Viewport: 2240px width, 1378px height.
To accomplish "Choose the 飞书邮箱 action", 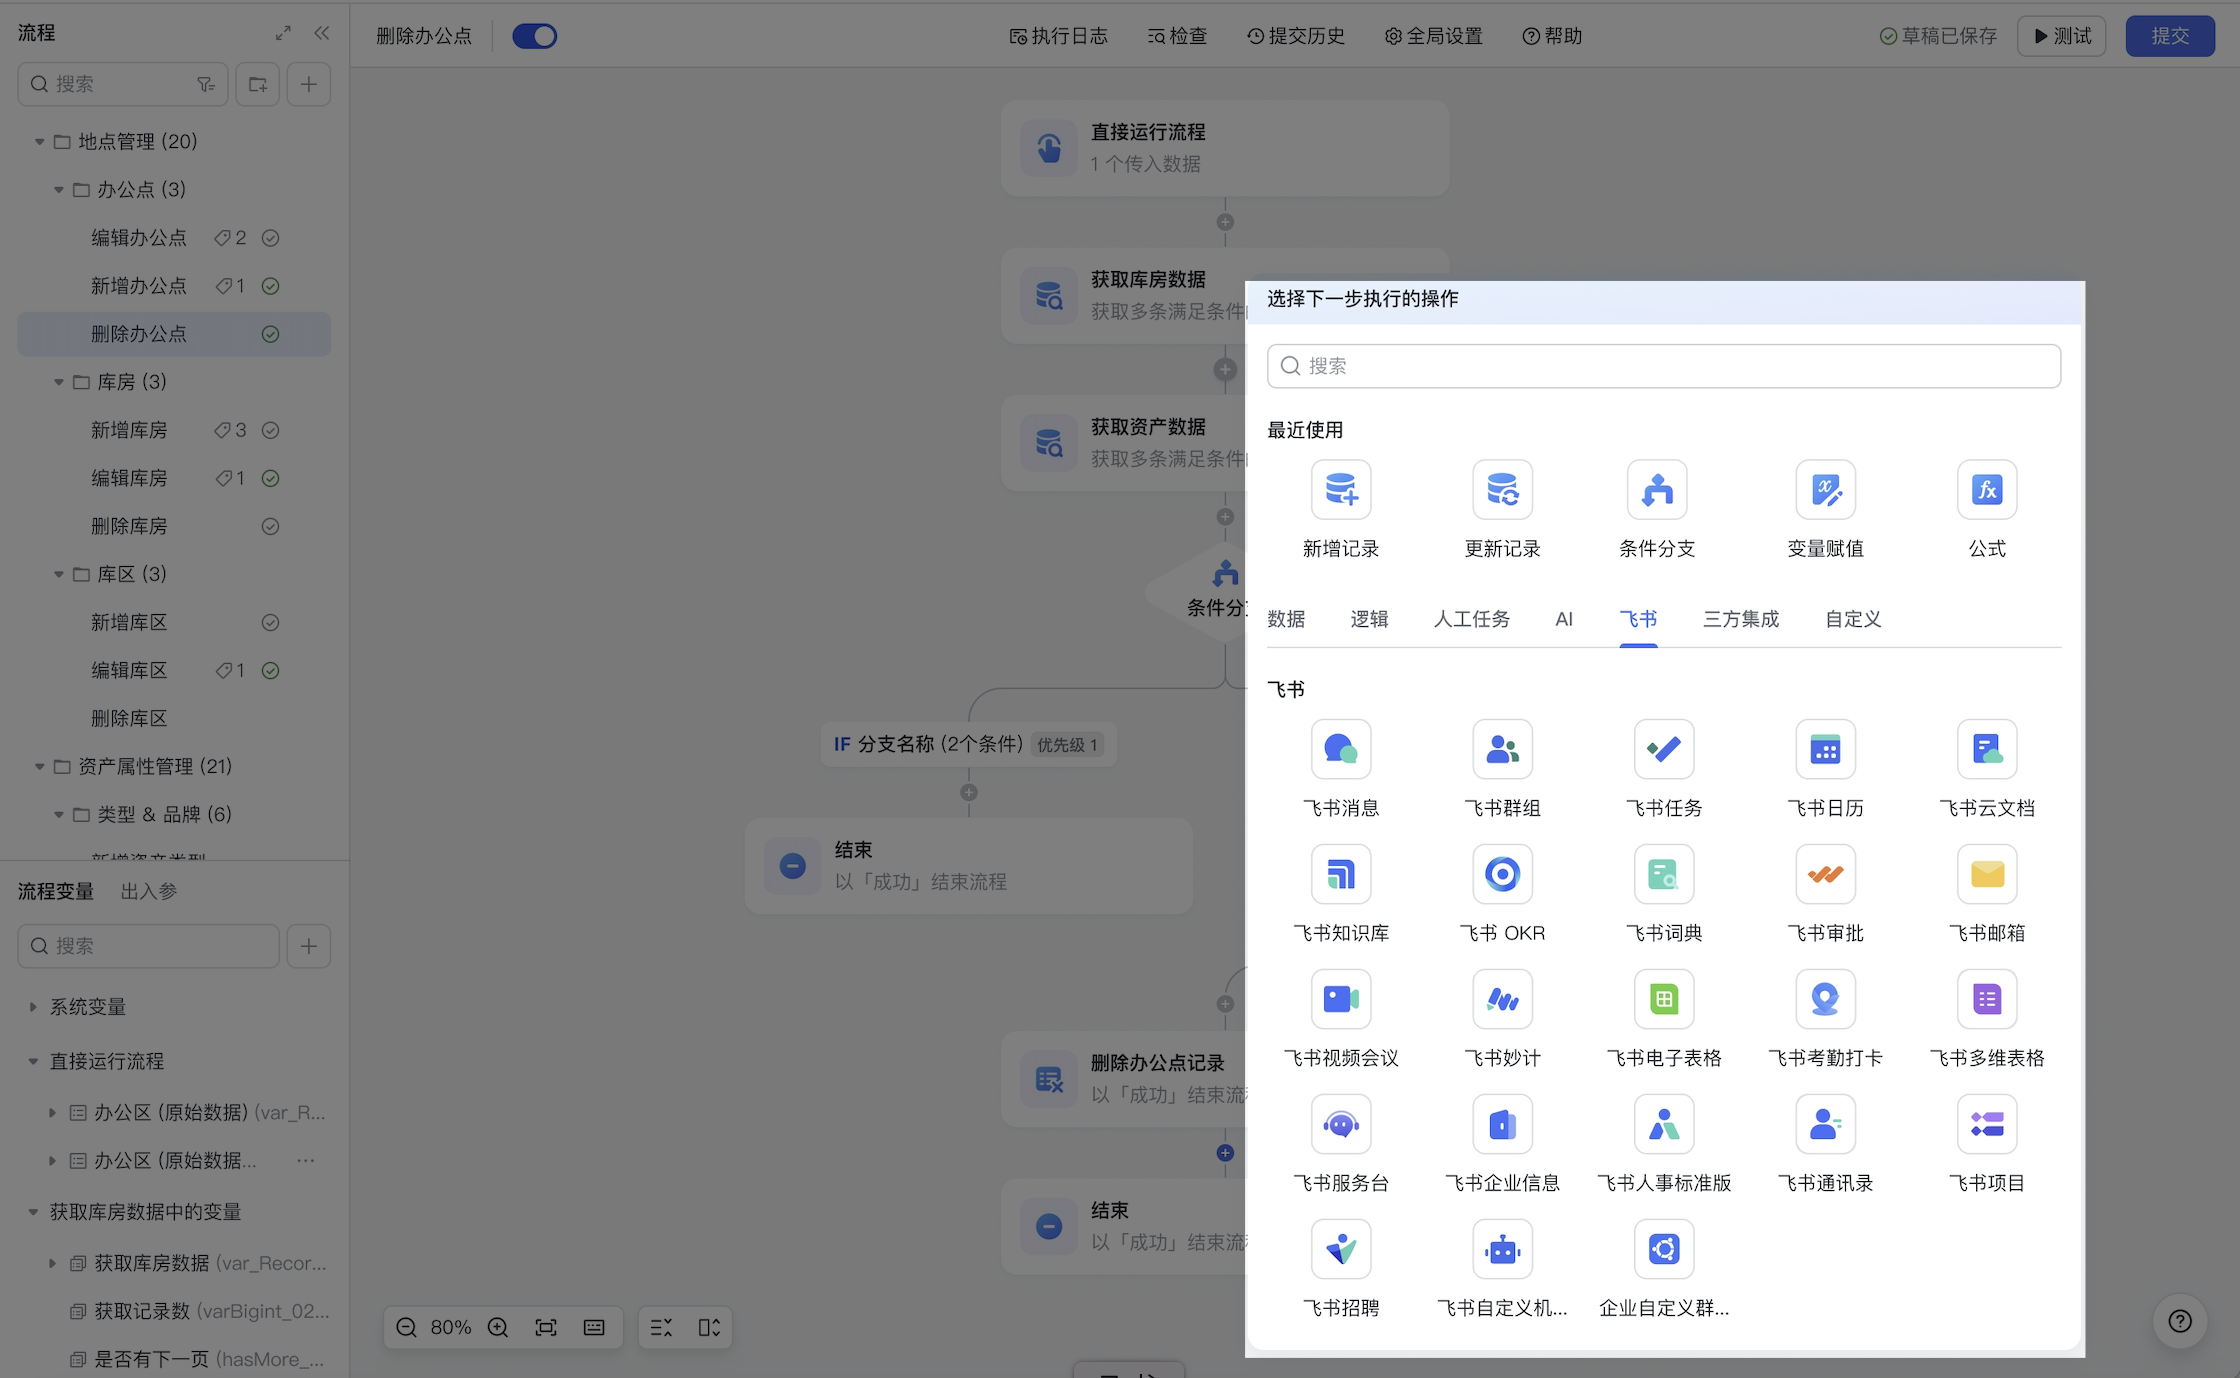I will click(1987, 874).
